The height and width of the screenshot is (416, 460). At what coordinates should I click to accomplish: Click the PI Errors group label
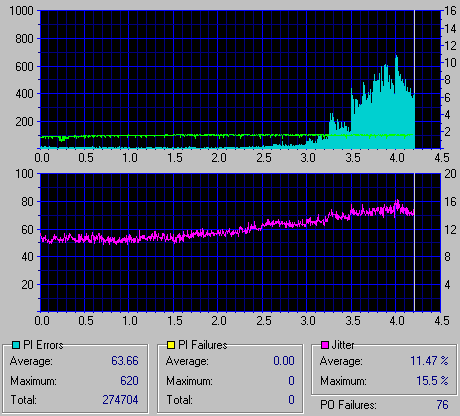pyautogui.click(x=43, y=345)
